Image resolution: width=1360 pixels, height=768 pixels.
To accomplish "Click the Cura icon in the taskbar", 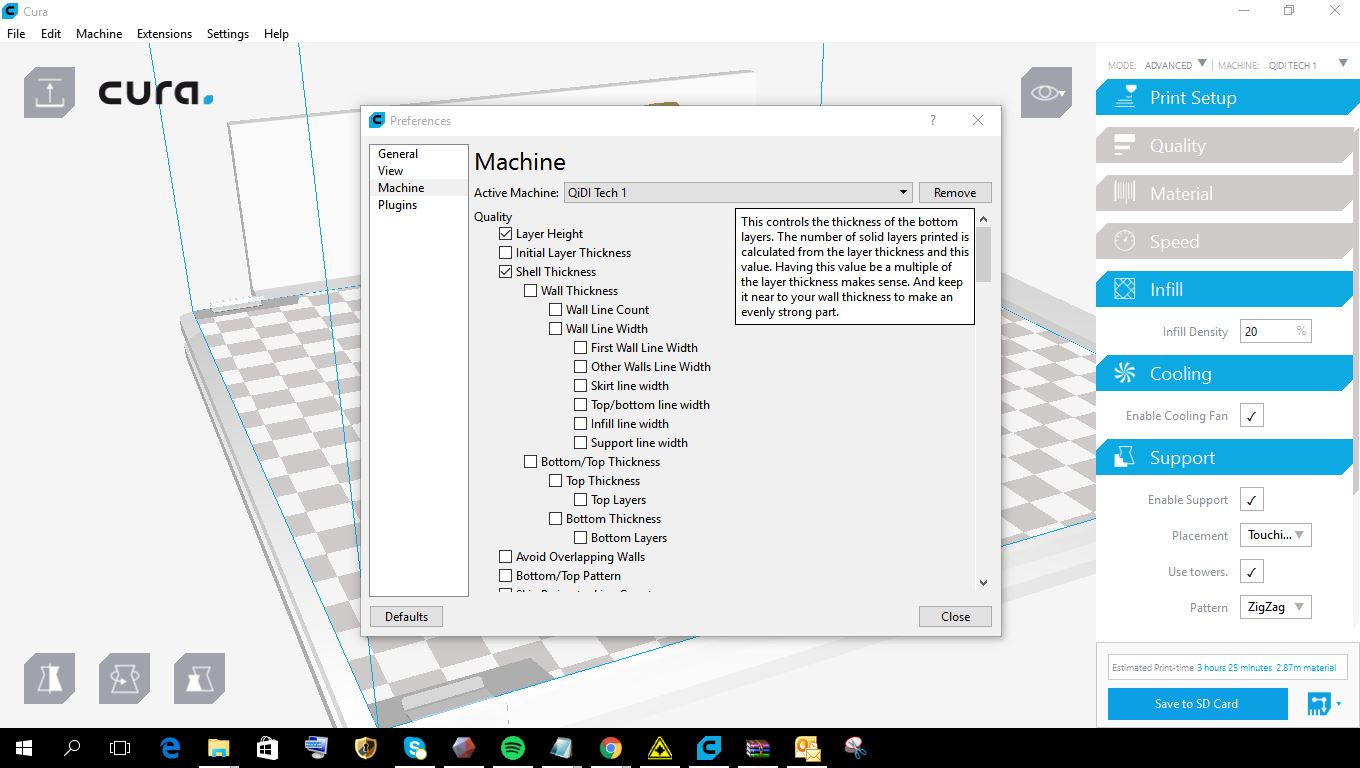I will click(x=709, y=747).
